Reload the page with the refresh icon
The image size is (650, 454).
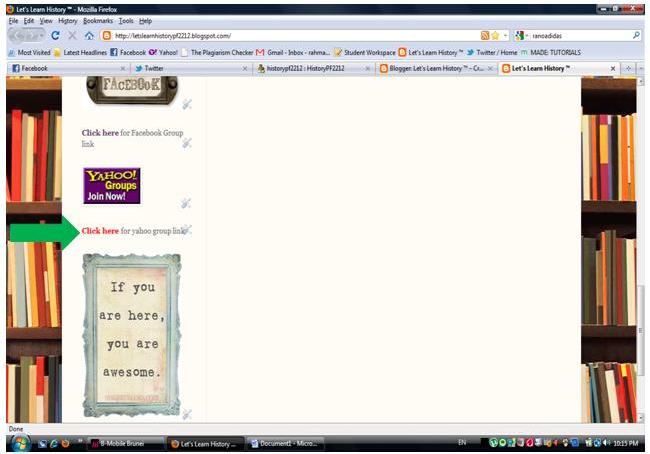[55, 36]
